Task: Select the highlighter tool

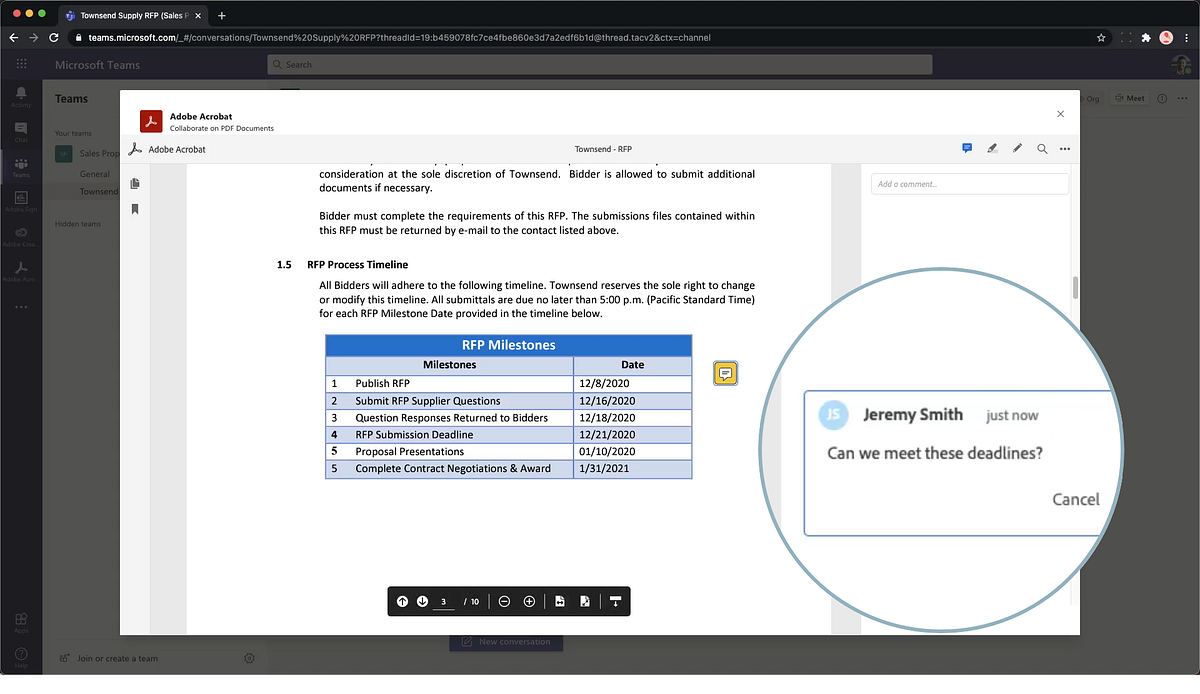Action: point(992,148)
